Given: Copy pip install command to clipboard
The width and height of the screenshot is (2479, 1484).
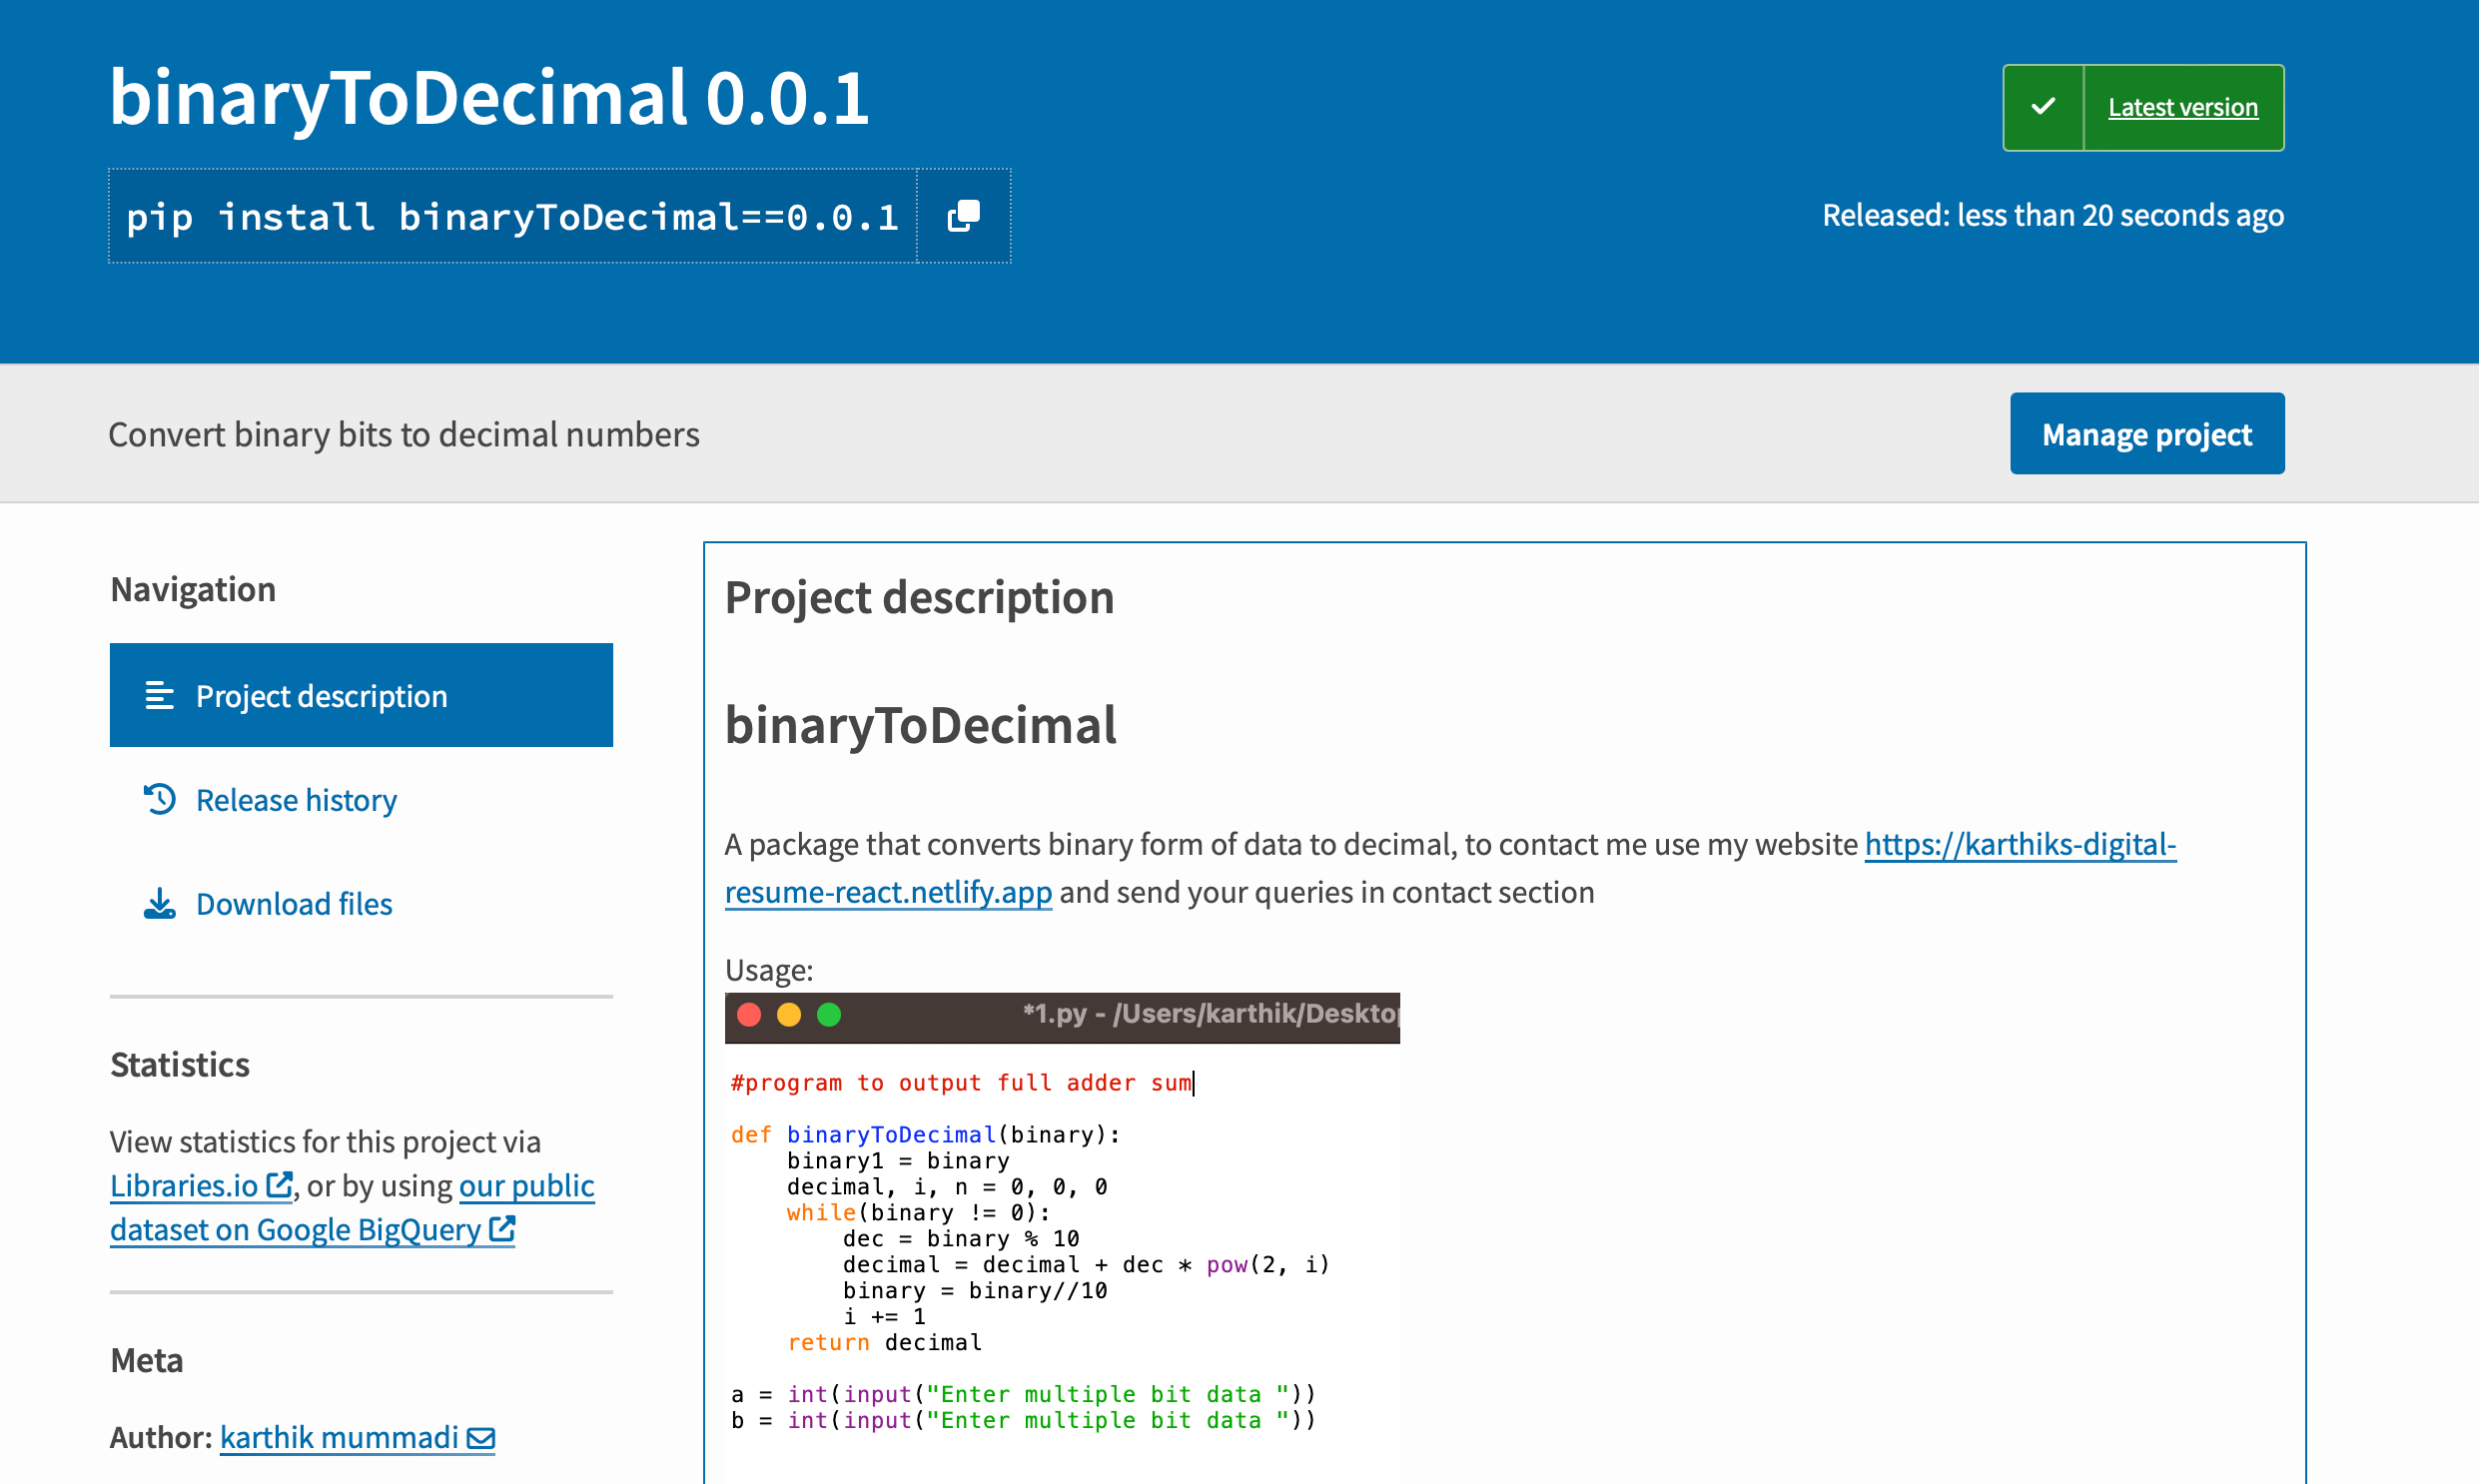Looking at the screenshot, I should [963, 216].
